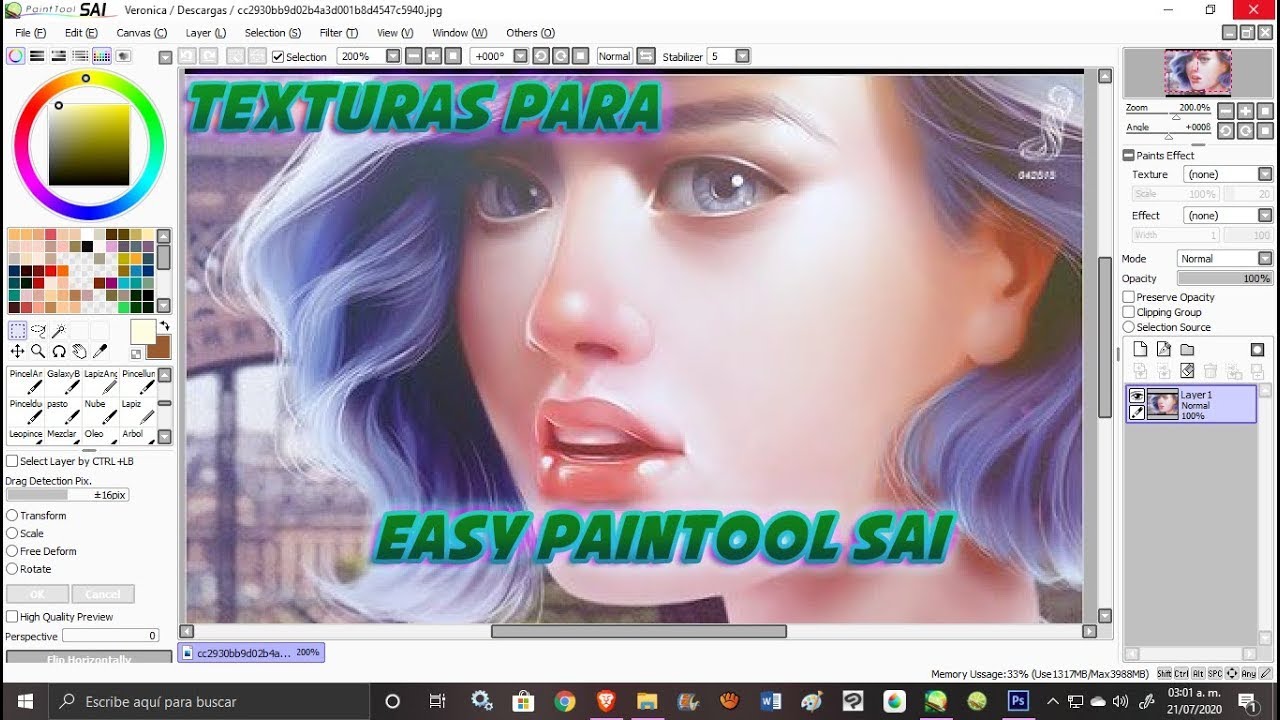Select the Lasso tool
Viewport: 1280px width, 720px height.
coord(38,331)
